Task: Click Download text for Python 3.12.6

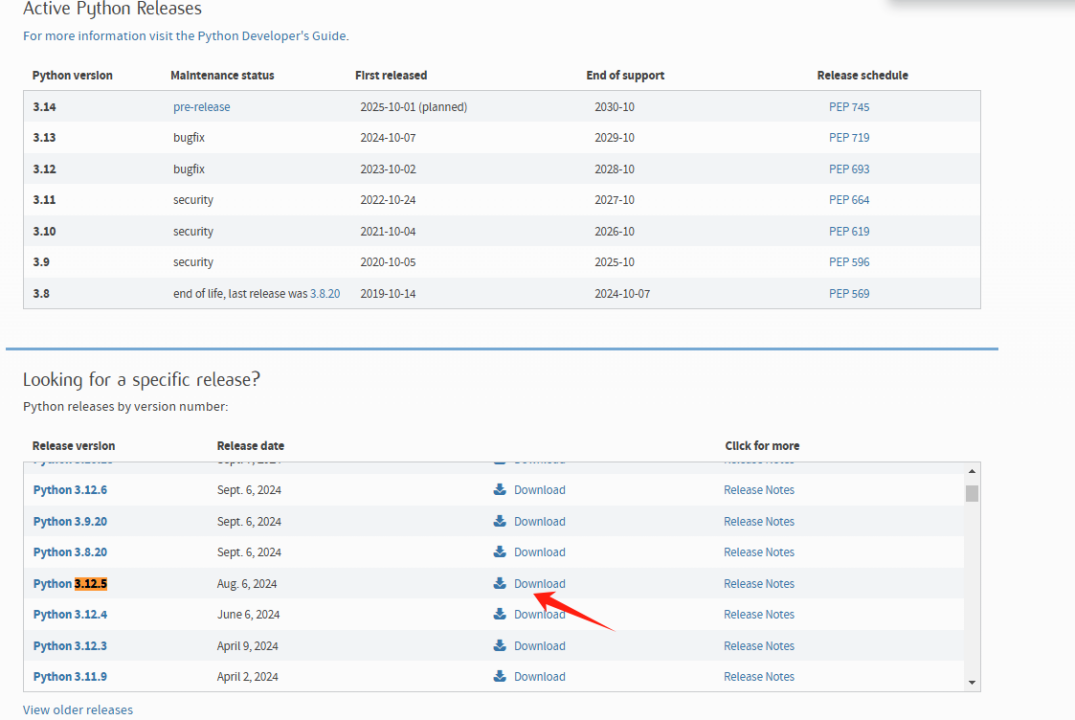Action: tap(540, 490)
